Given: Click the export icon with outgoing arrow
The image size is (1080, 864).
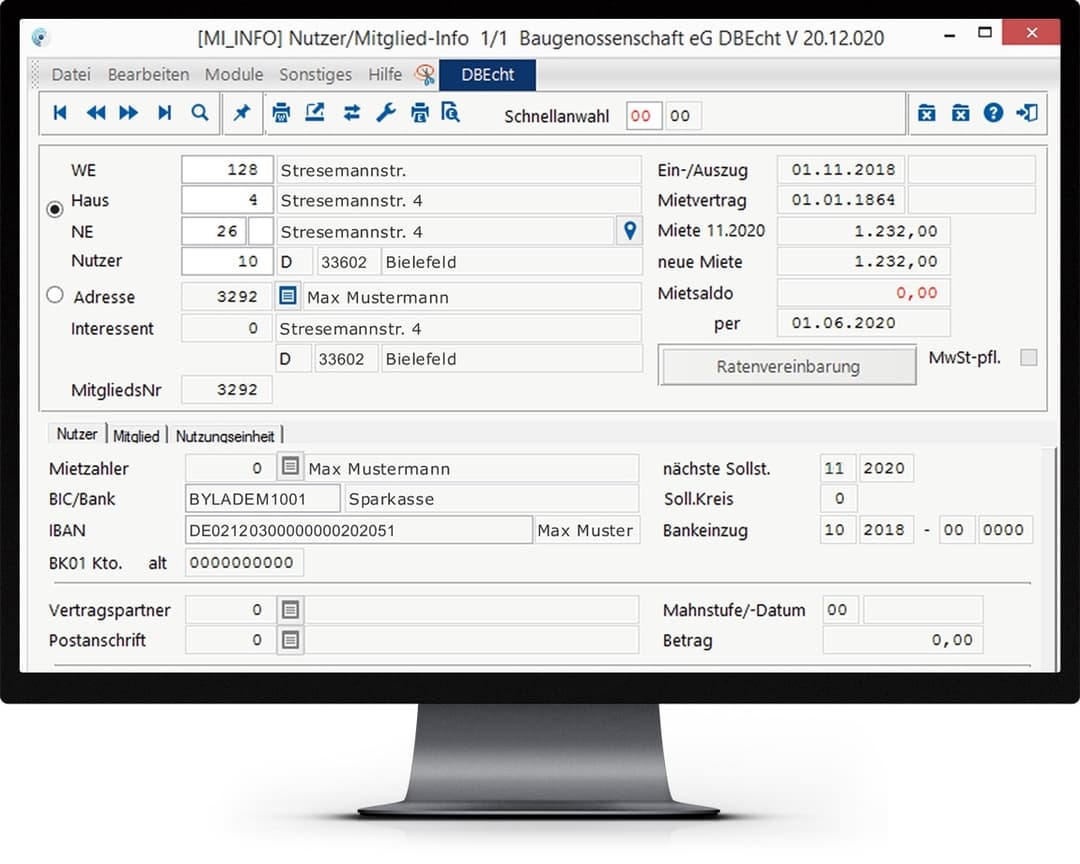Looking at the screenshot, I should [315, 112].
